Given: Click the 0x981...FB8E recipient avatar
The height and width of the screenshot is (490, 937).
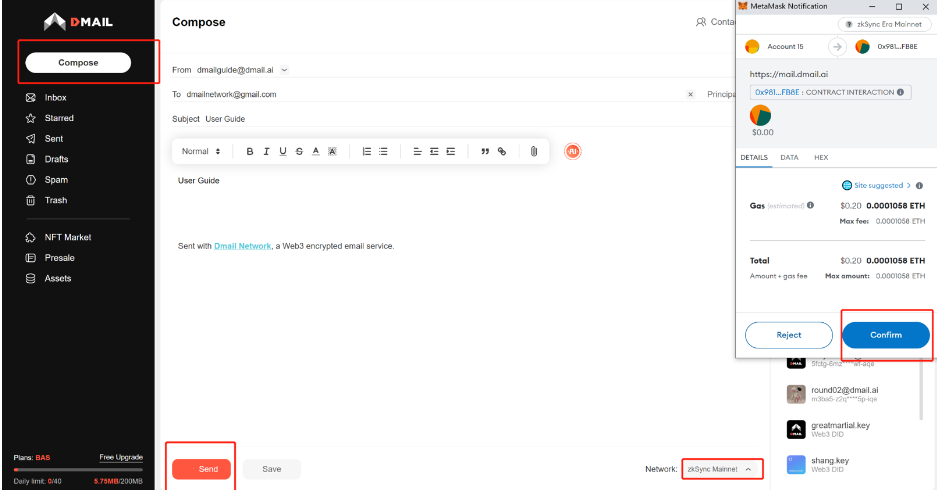Looking at the screenshot, I should click(862, 47).
